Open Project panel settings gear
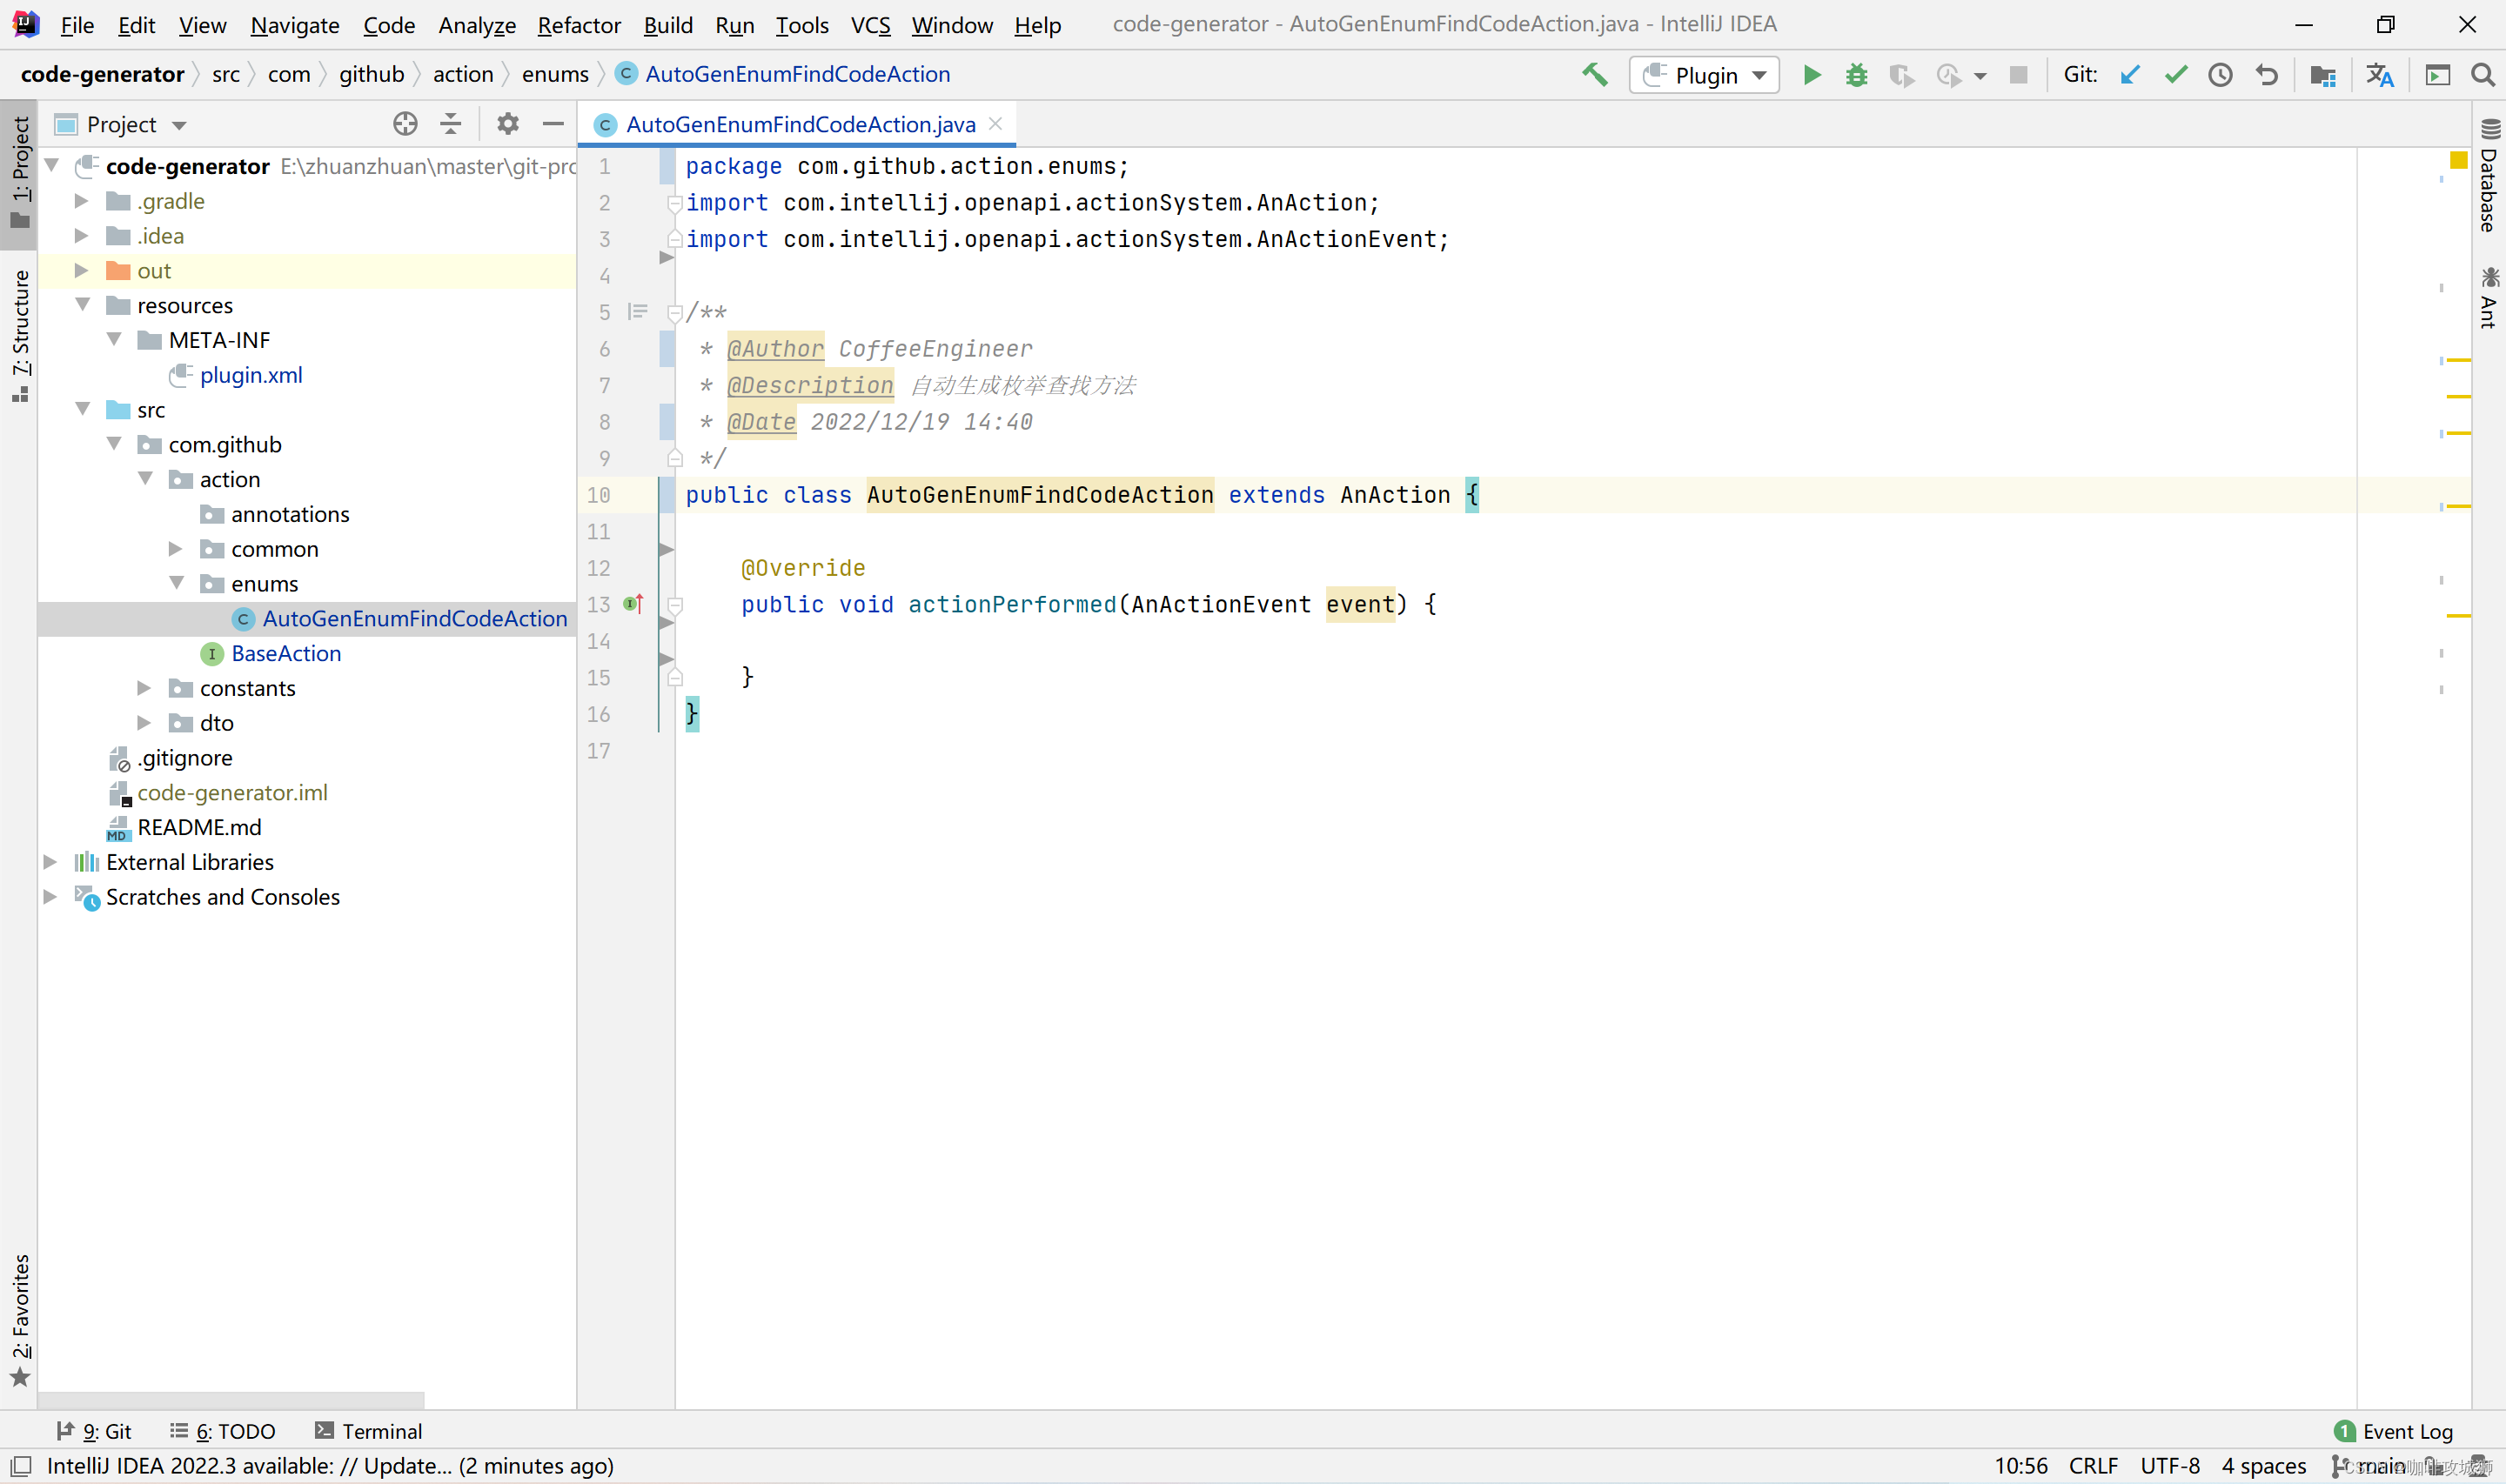This screenshot has height=1484, width=2506. click(508, 124)
